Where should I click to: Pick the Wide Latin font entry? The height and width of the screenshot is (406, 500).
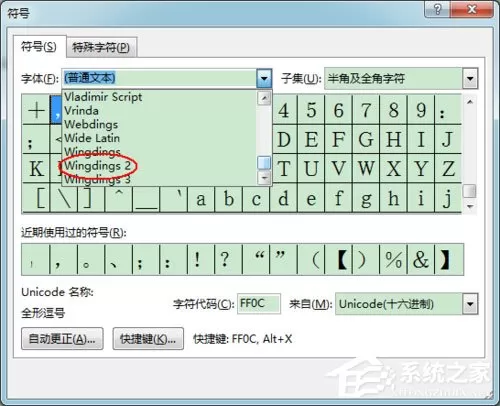pos(92,138)
